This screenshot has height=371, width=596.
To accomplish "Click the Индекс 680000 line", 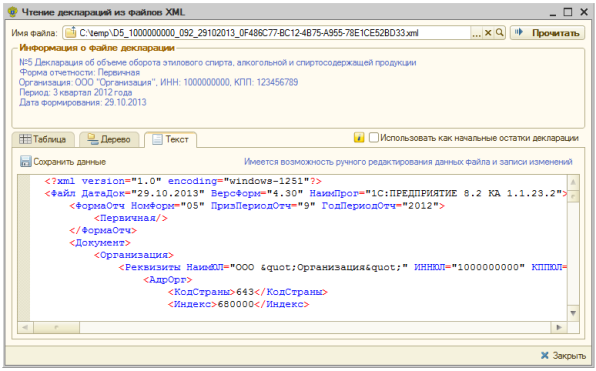I will click(239, 304).
